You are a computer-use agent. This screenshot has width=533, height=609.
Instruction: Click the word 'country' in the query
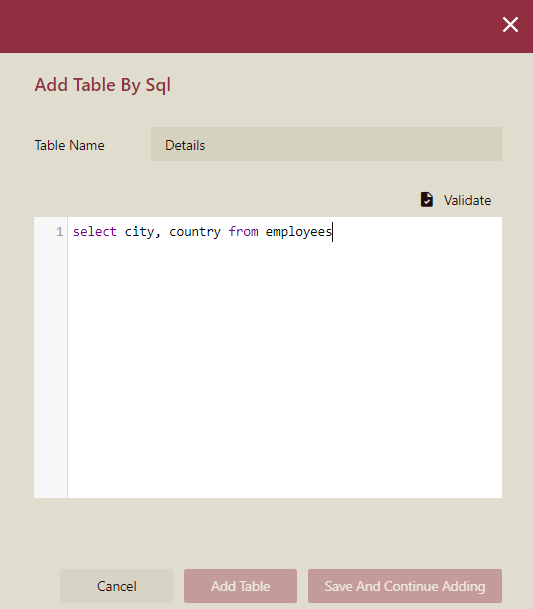point(195,232)
